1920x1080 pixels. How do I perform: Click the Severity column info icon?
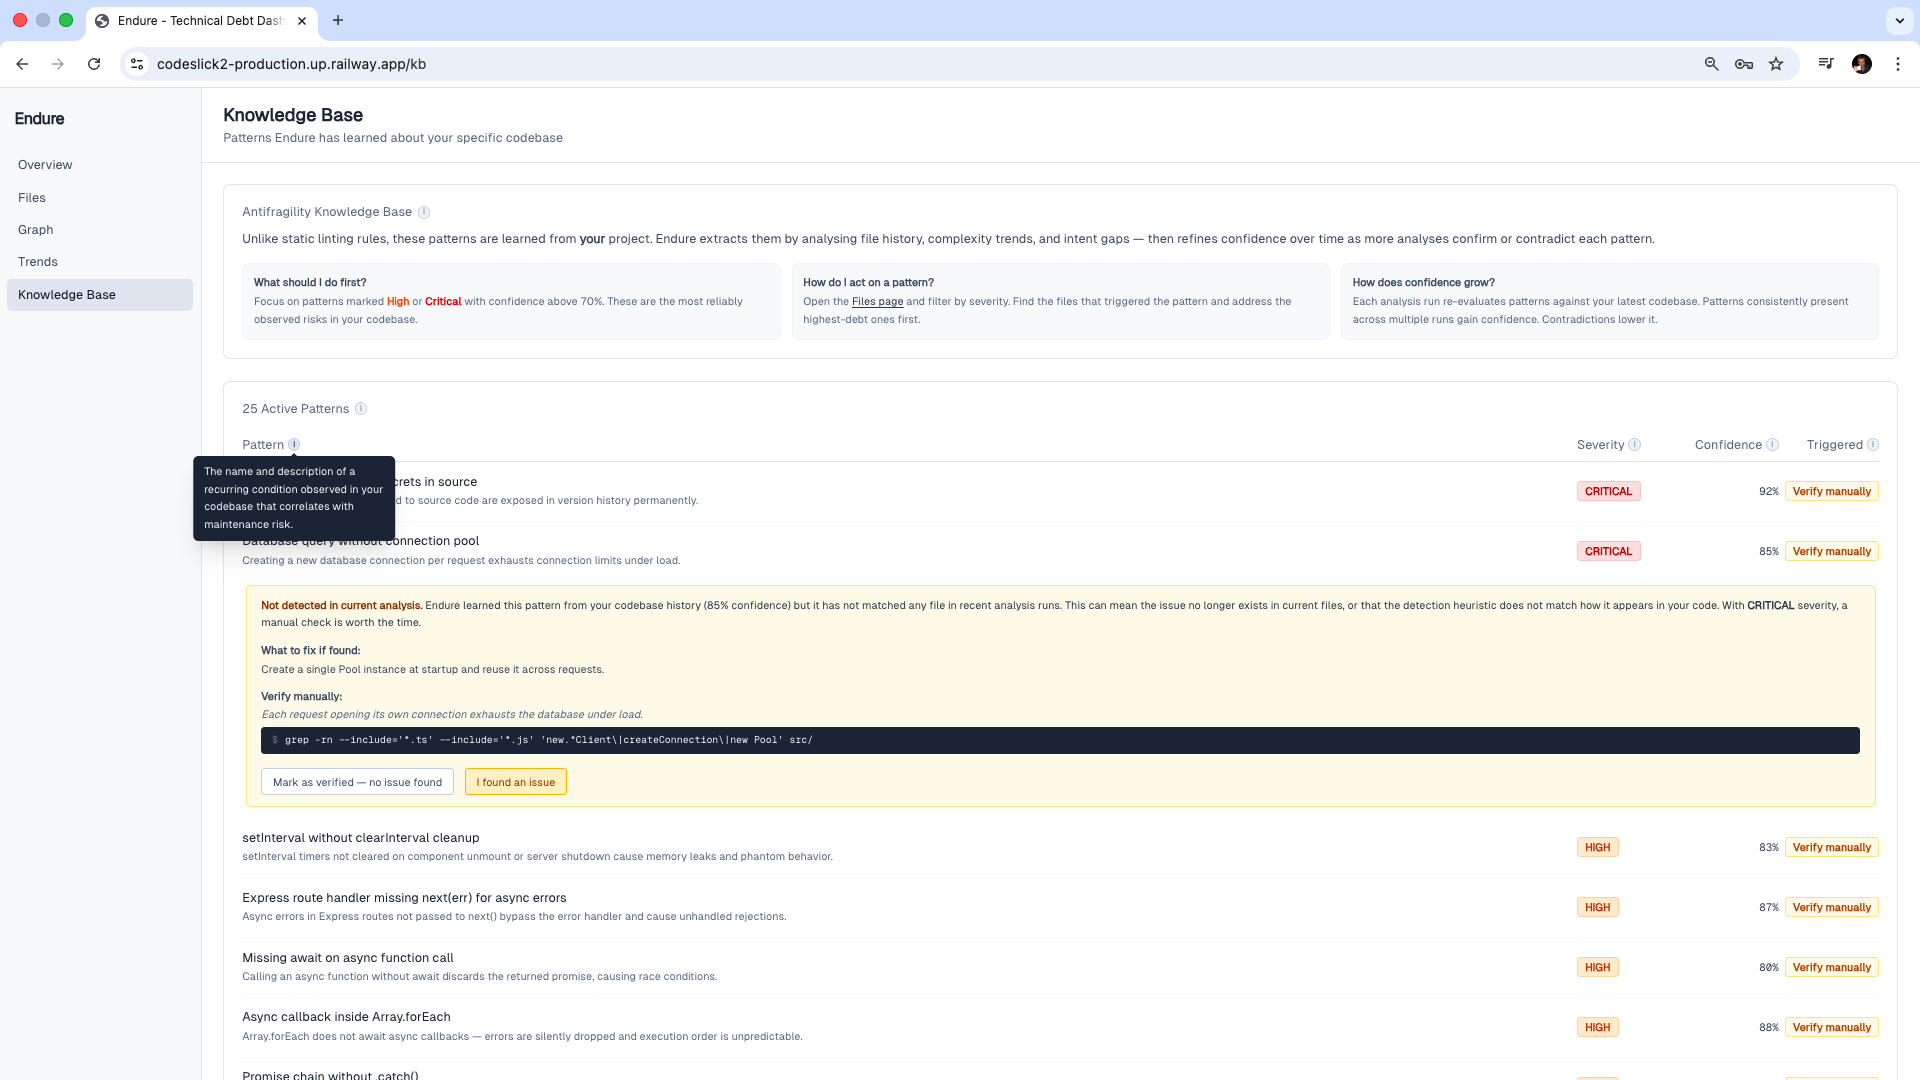(x=1635, y=444)
